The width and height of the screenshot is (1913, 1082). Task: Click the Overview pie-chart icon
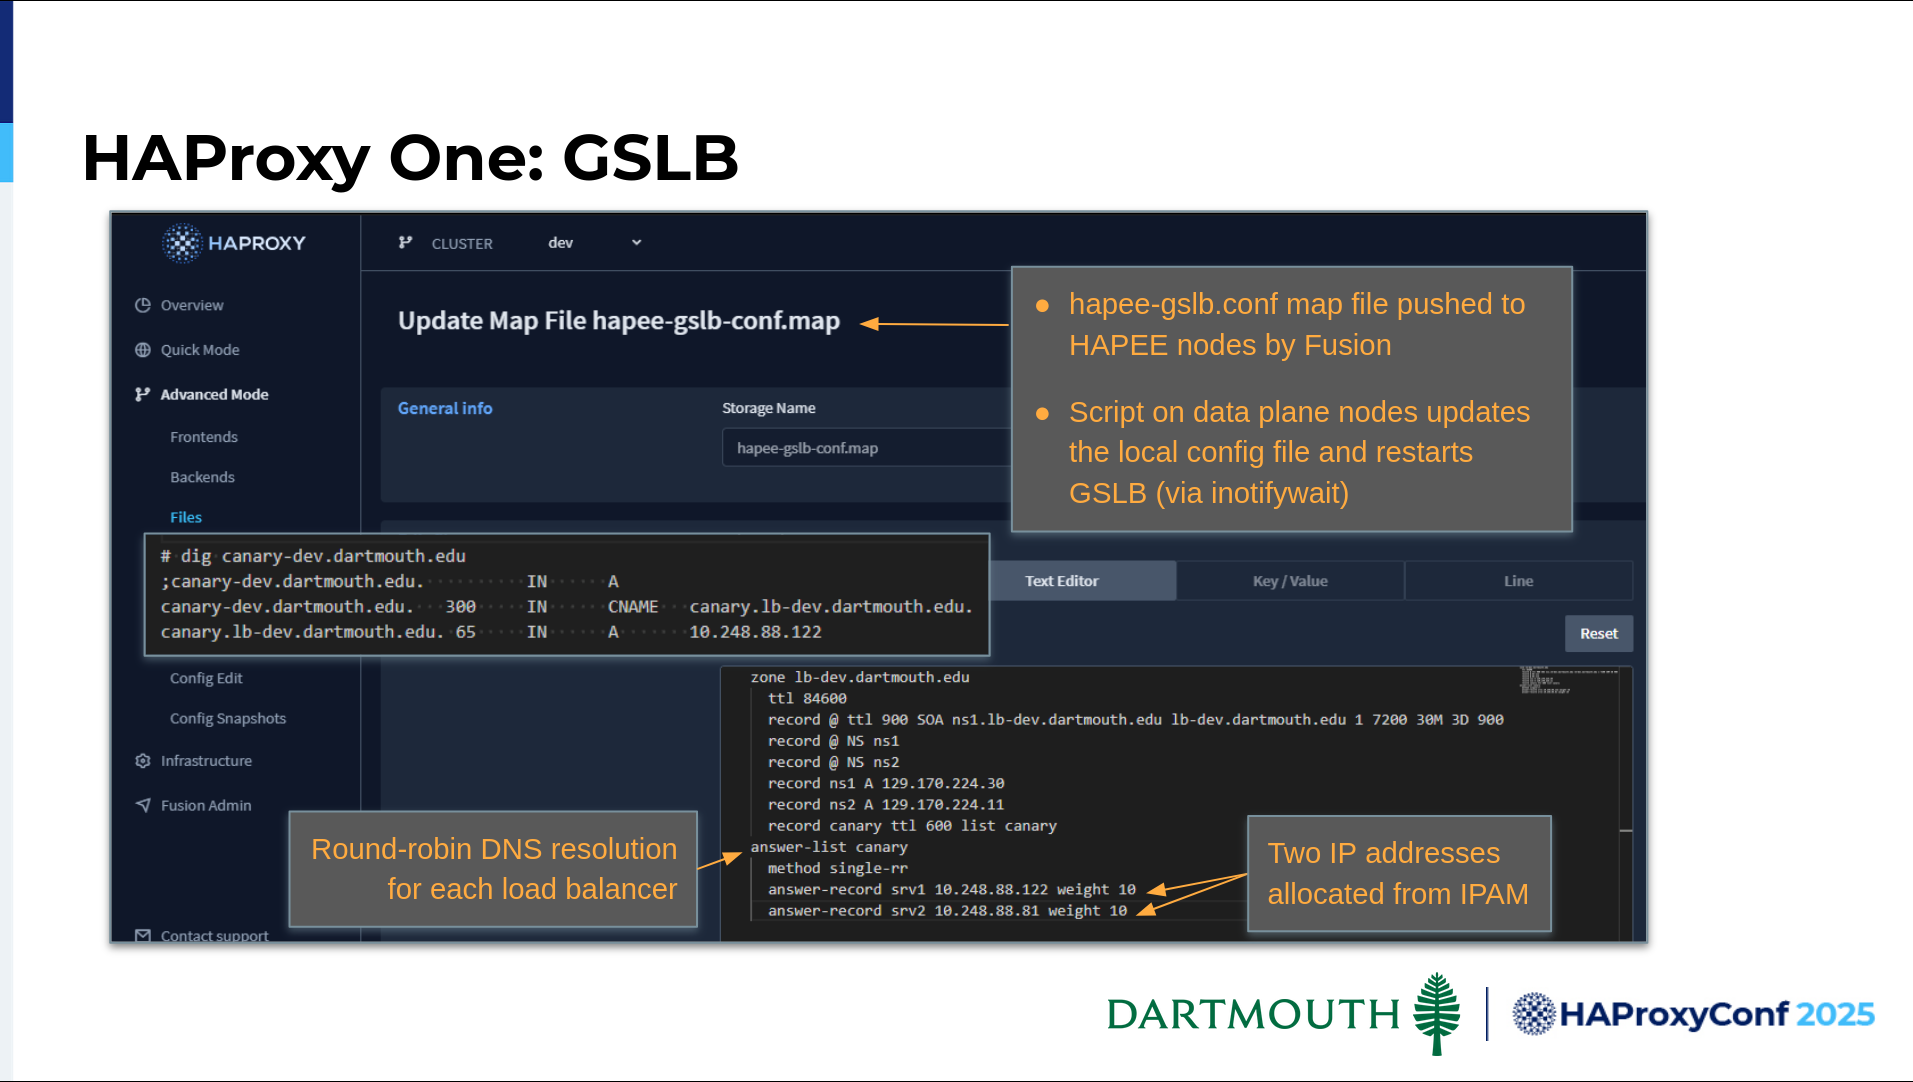(x=143, y=305)
